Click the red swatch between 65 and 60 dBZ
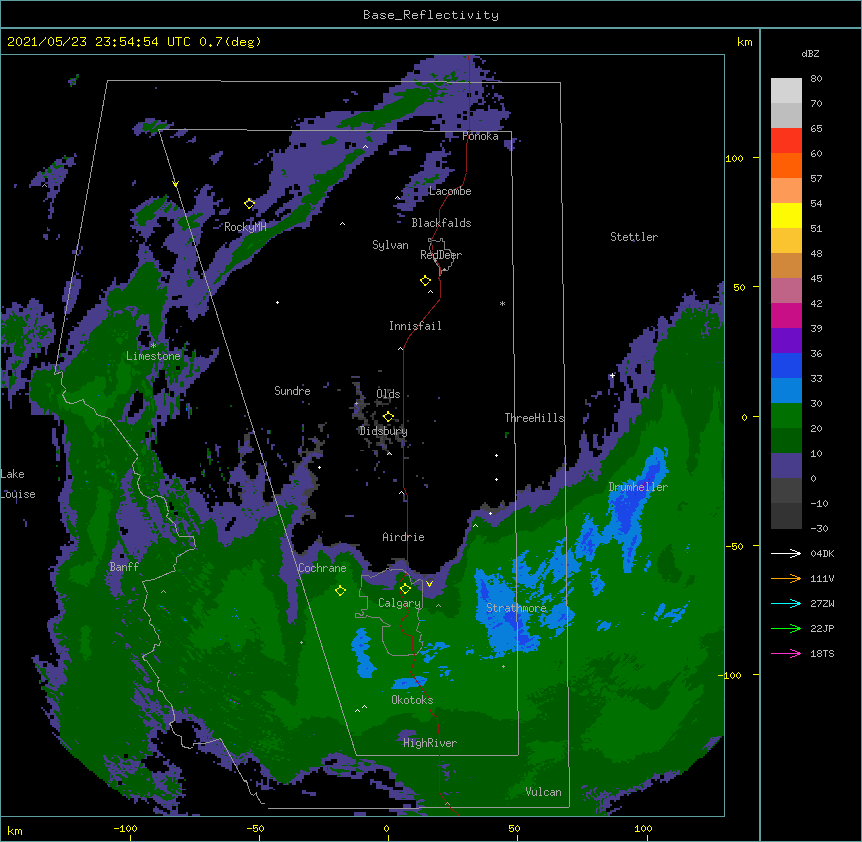 pyautogui.click(x=786, y=140)
